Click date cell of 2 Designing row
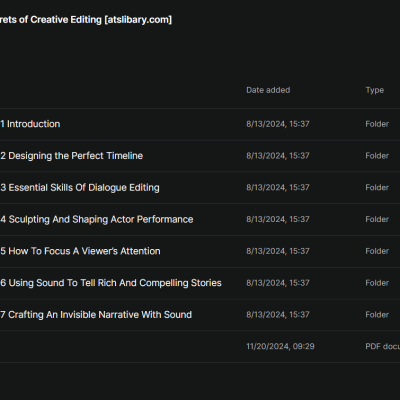Viewport: 400px width, 400px height. point(278,156)
